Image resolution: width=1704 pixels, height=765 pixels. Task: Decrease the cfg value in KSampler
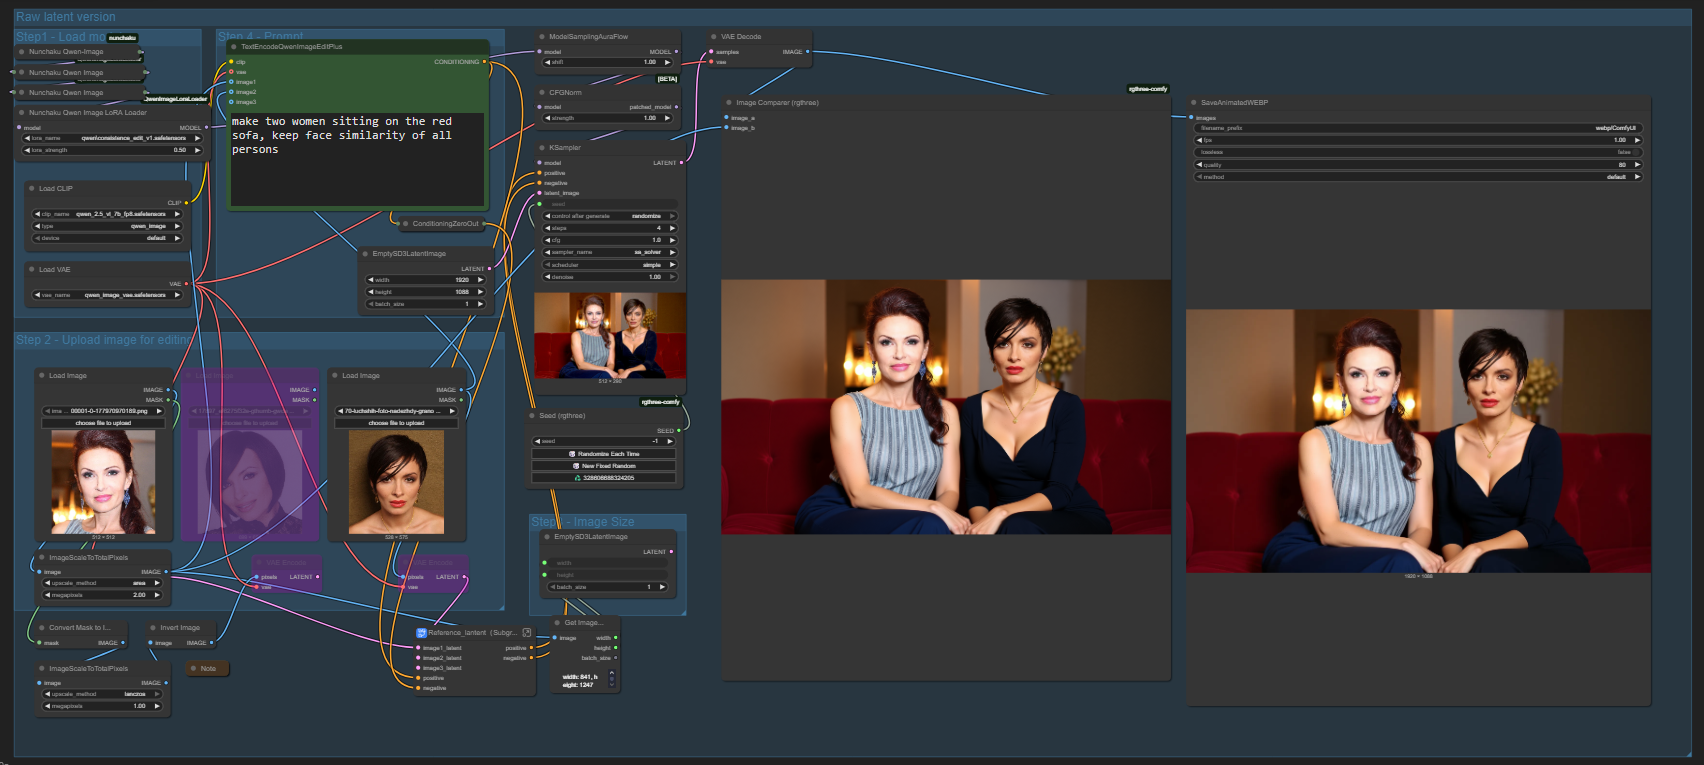[x=549, y=240]
